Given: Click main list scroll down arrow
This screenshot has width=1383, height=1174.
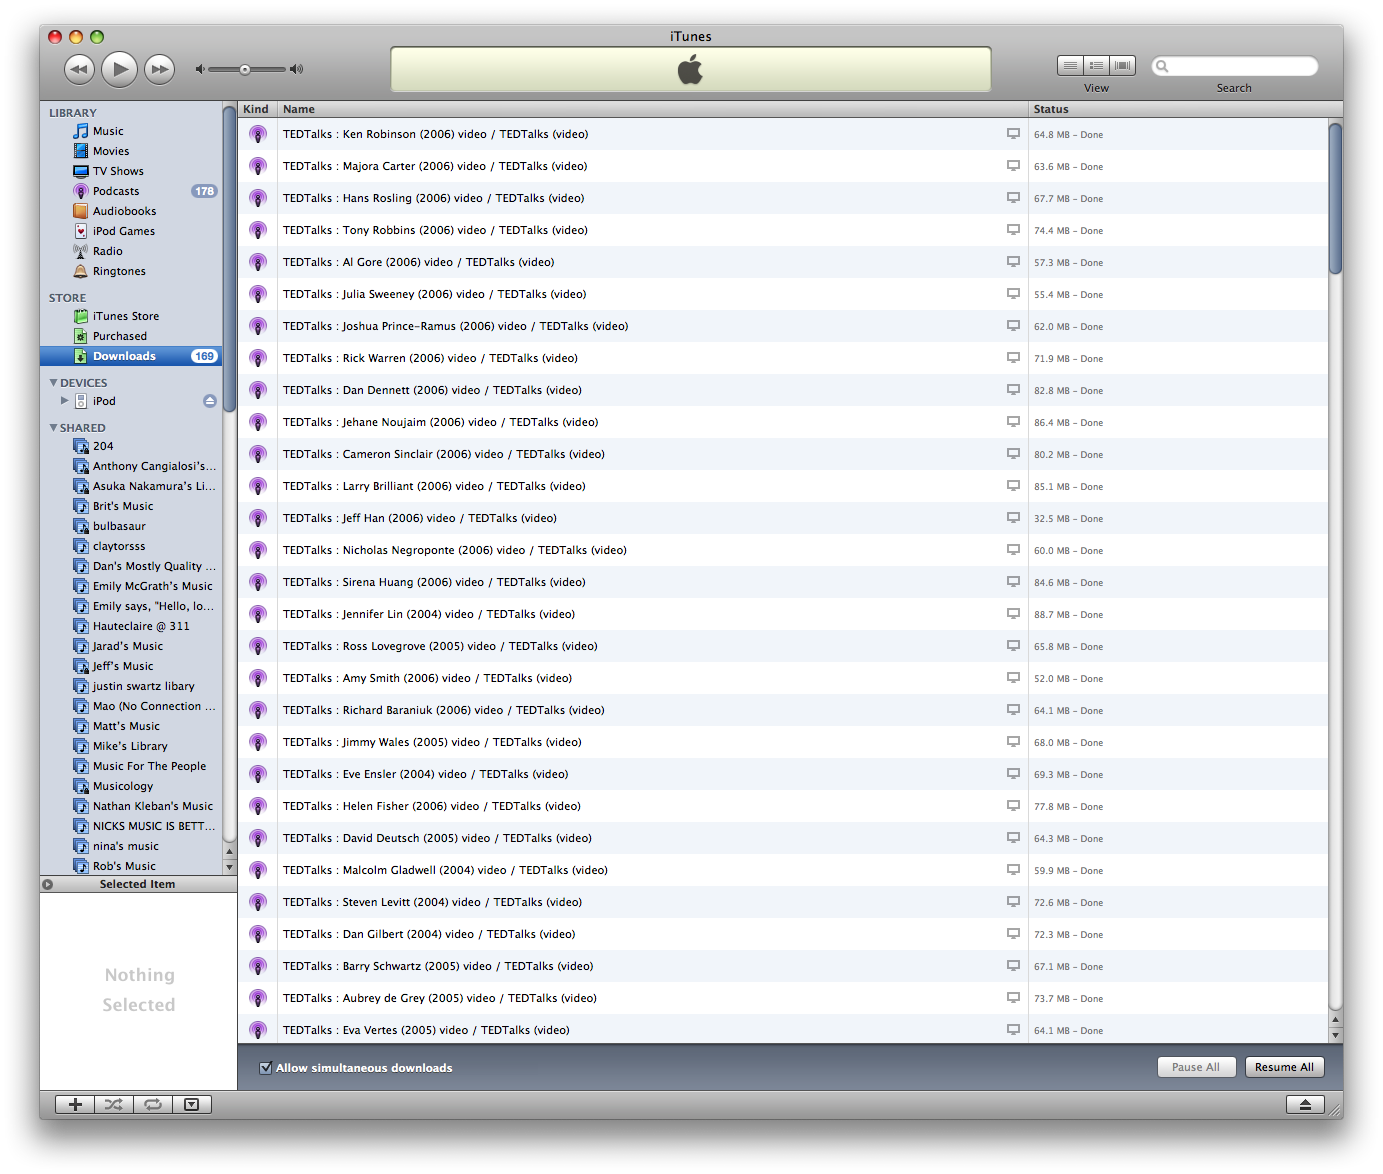Looking at the screenshot, I should (1335, 1036).
